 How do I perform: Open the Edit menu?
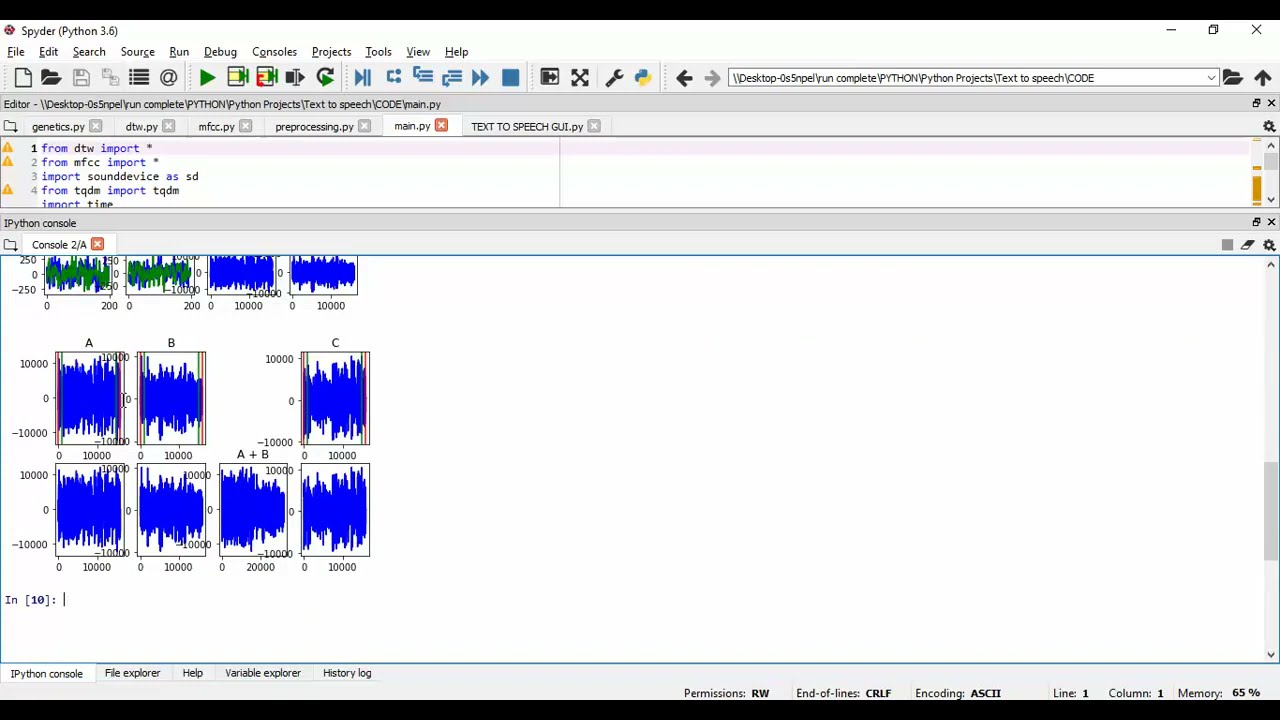point(48,52)
